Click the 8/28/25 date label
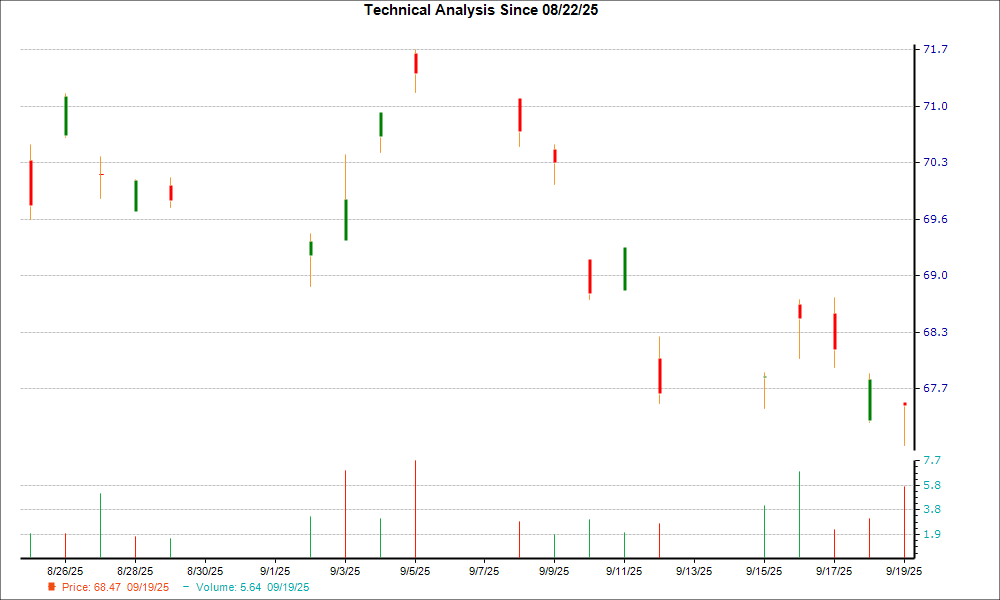The width and height of the screenshot is (1000, 600). (x=135, y=571)
